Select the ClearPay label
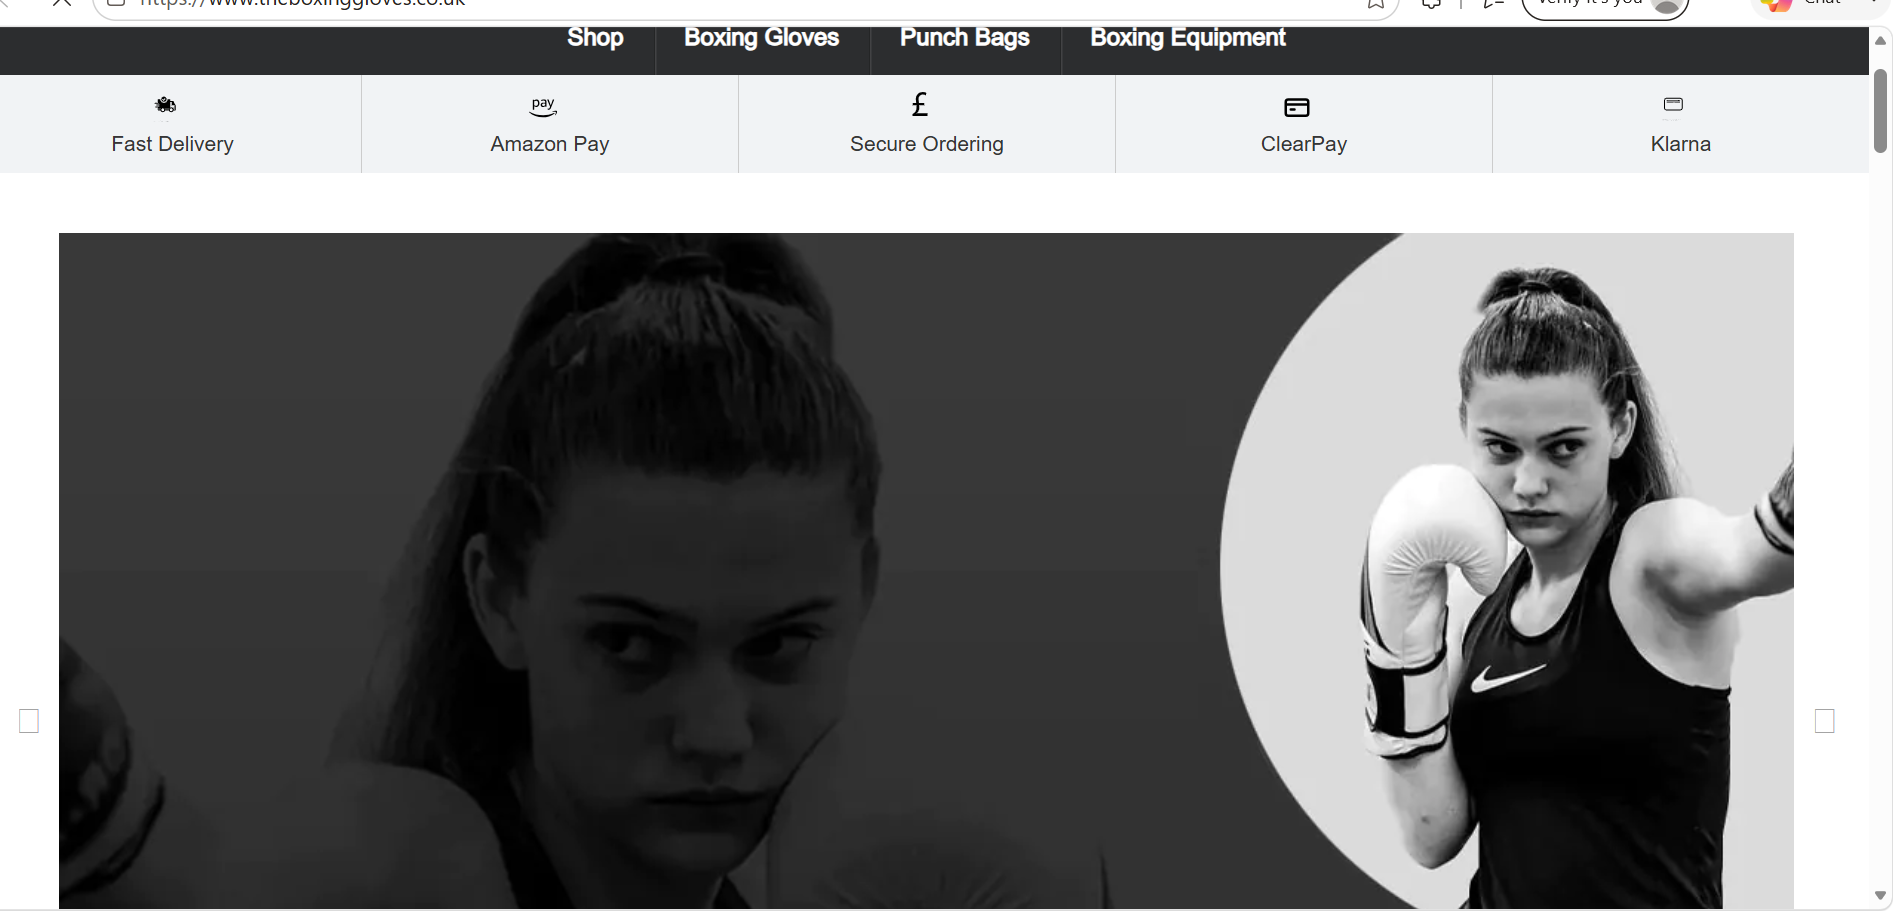1894x915 pixels. tap(1304, 144)
